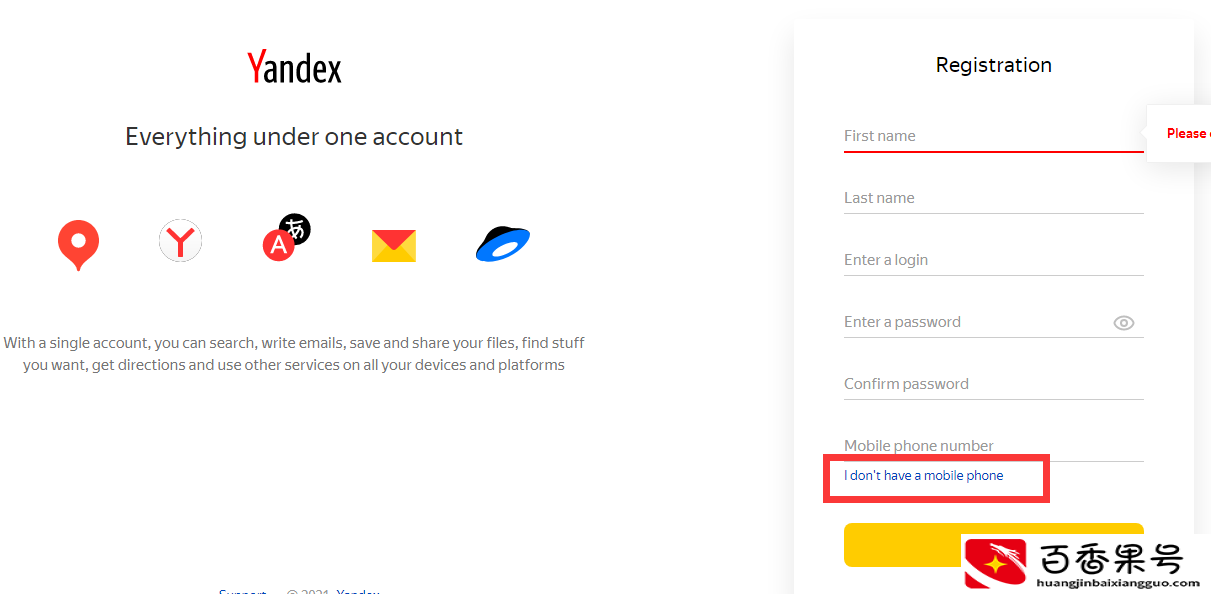This screenshot has height=594, width=1211.
Task: Click the Enter a password field
Action: coord(977,322)
